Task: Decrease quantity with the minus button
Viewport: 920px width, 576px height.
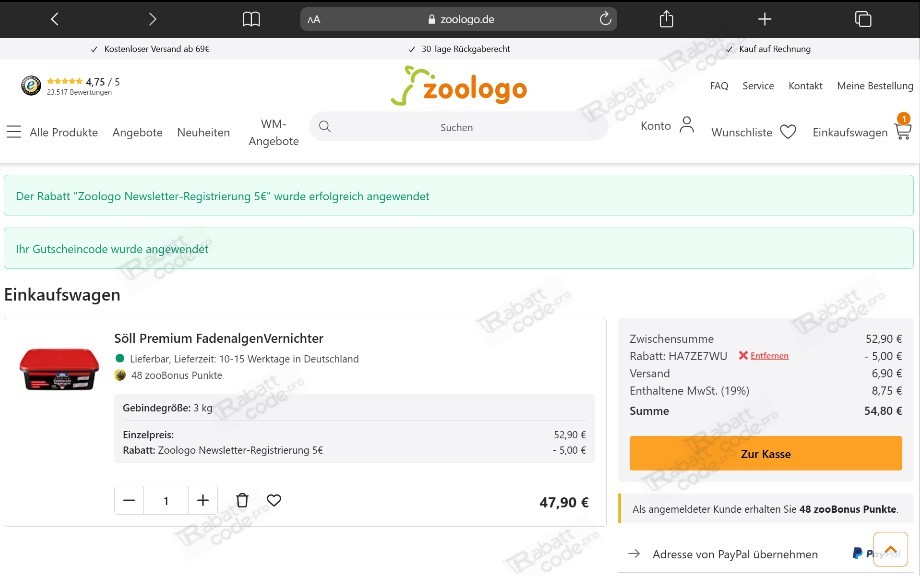Action: tap(129, 500)
